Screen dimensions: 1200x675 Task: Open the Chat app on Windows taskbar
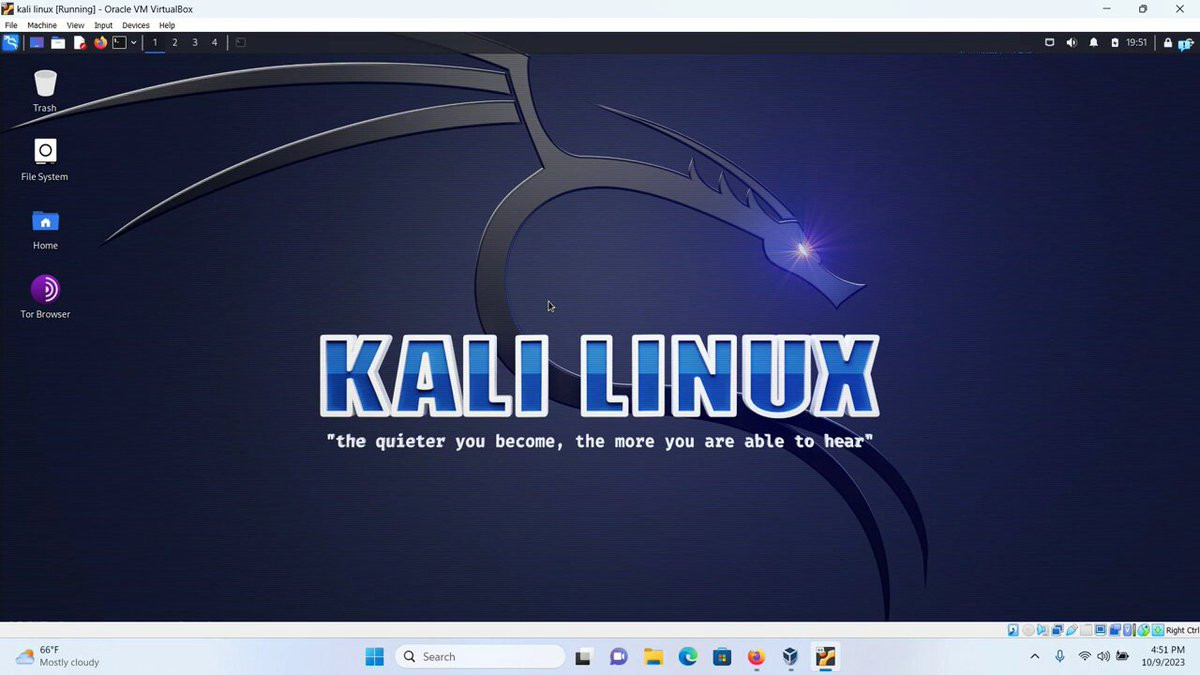click(619, 657)
